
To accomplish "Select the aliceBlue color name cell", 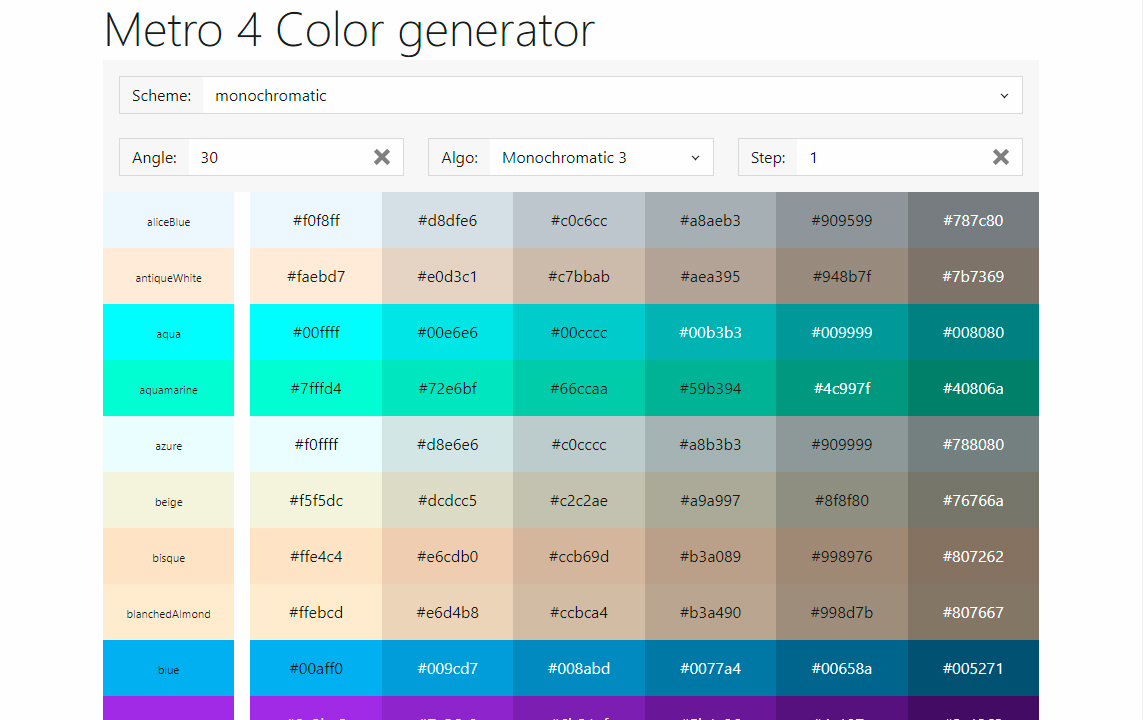I will (x=168, y=221).
